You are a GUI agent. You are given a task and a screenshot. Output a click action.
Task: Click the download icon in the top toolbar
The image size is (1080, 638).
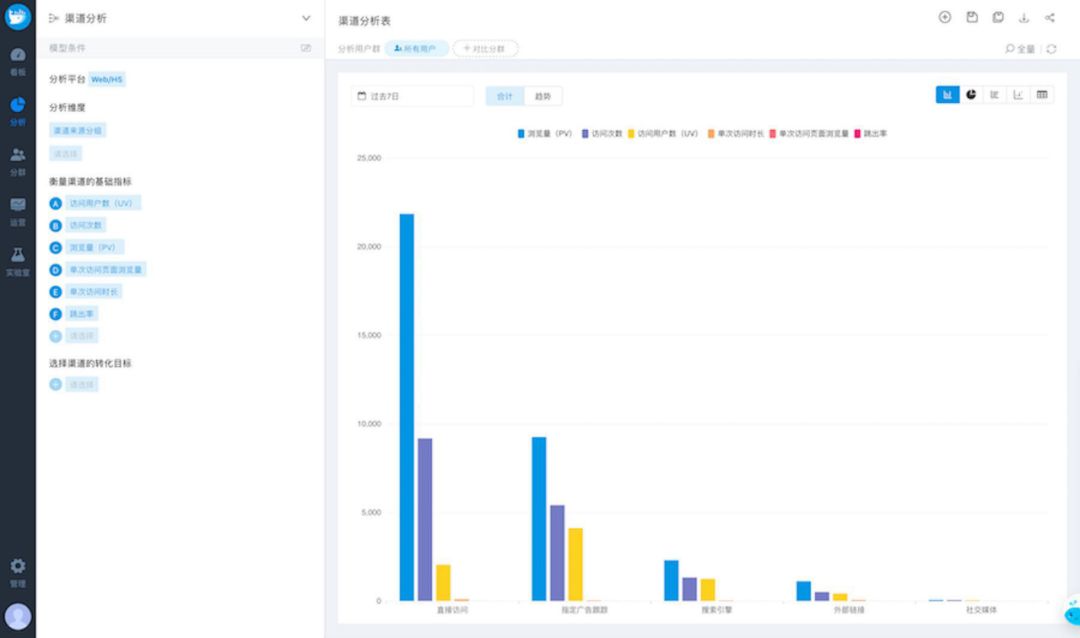pyautogui.click(x=1023, y=18)
